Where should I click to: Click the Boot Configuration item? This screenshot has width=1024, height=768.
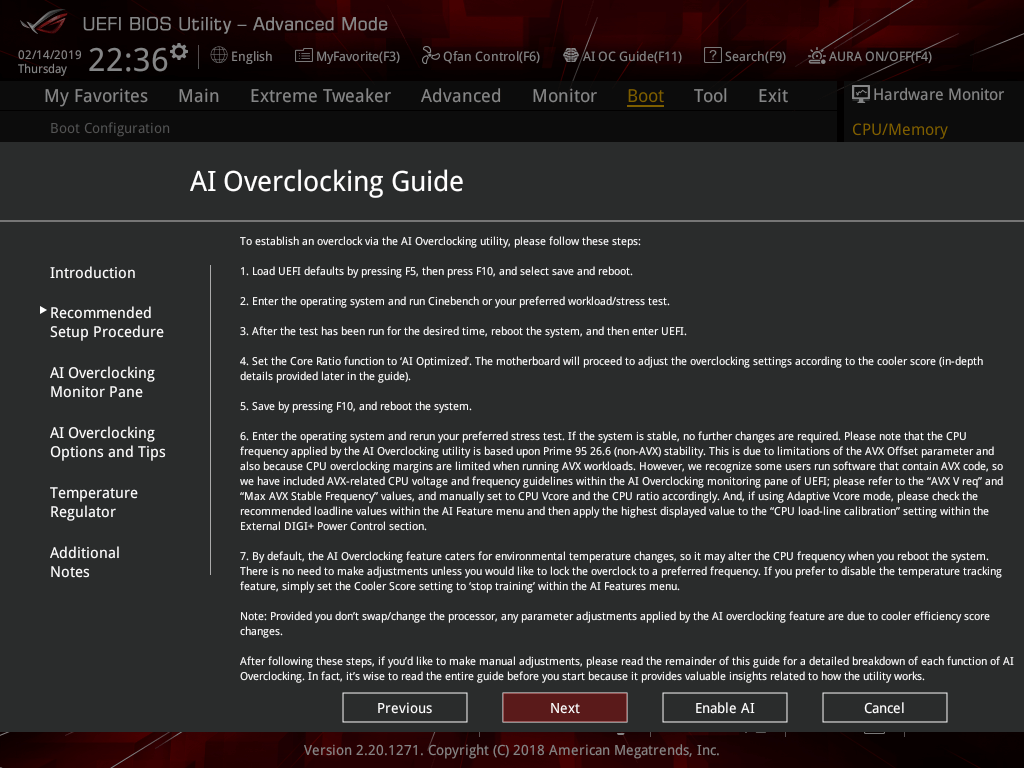(110, 128)
